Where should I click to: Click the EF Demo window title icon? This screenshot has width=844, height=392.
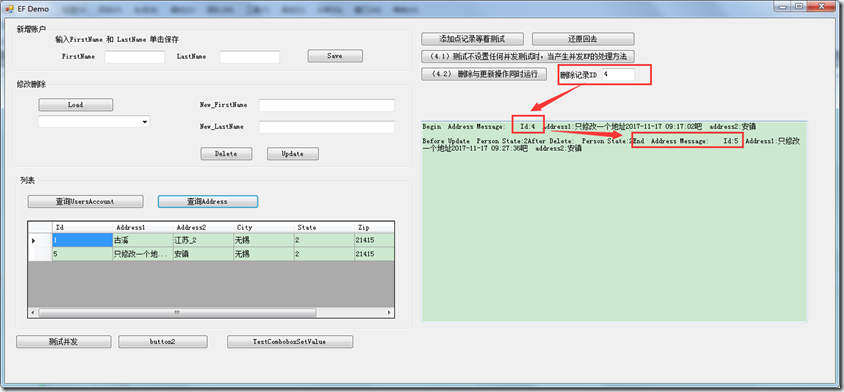tap(9, 9)
